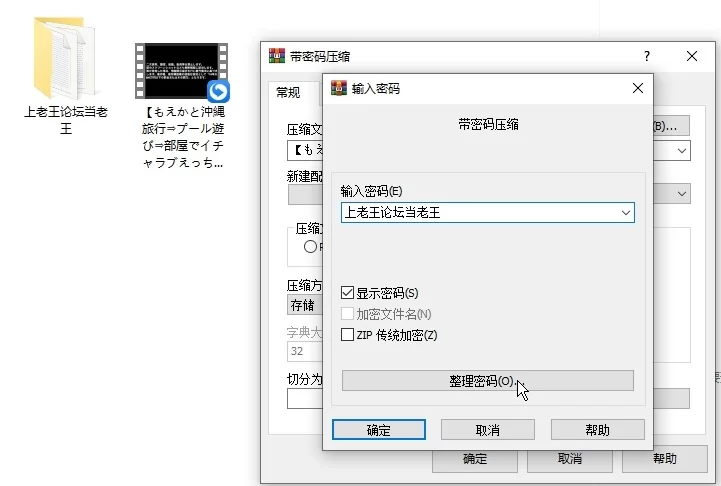Click 帮助 in the 输入密码 dialog
The image size is (721, 486).
click(597, 430)
